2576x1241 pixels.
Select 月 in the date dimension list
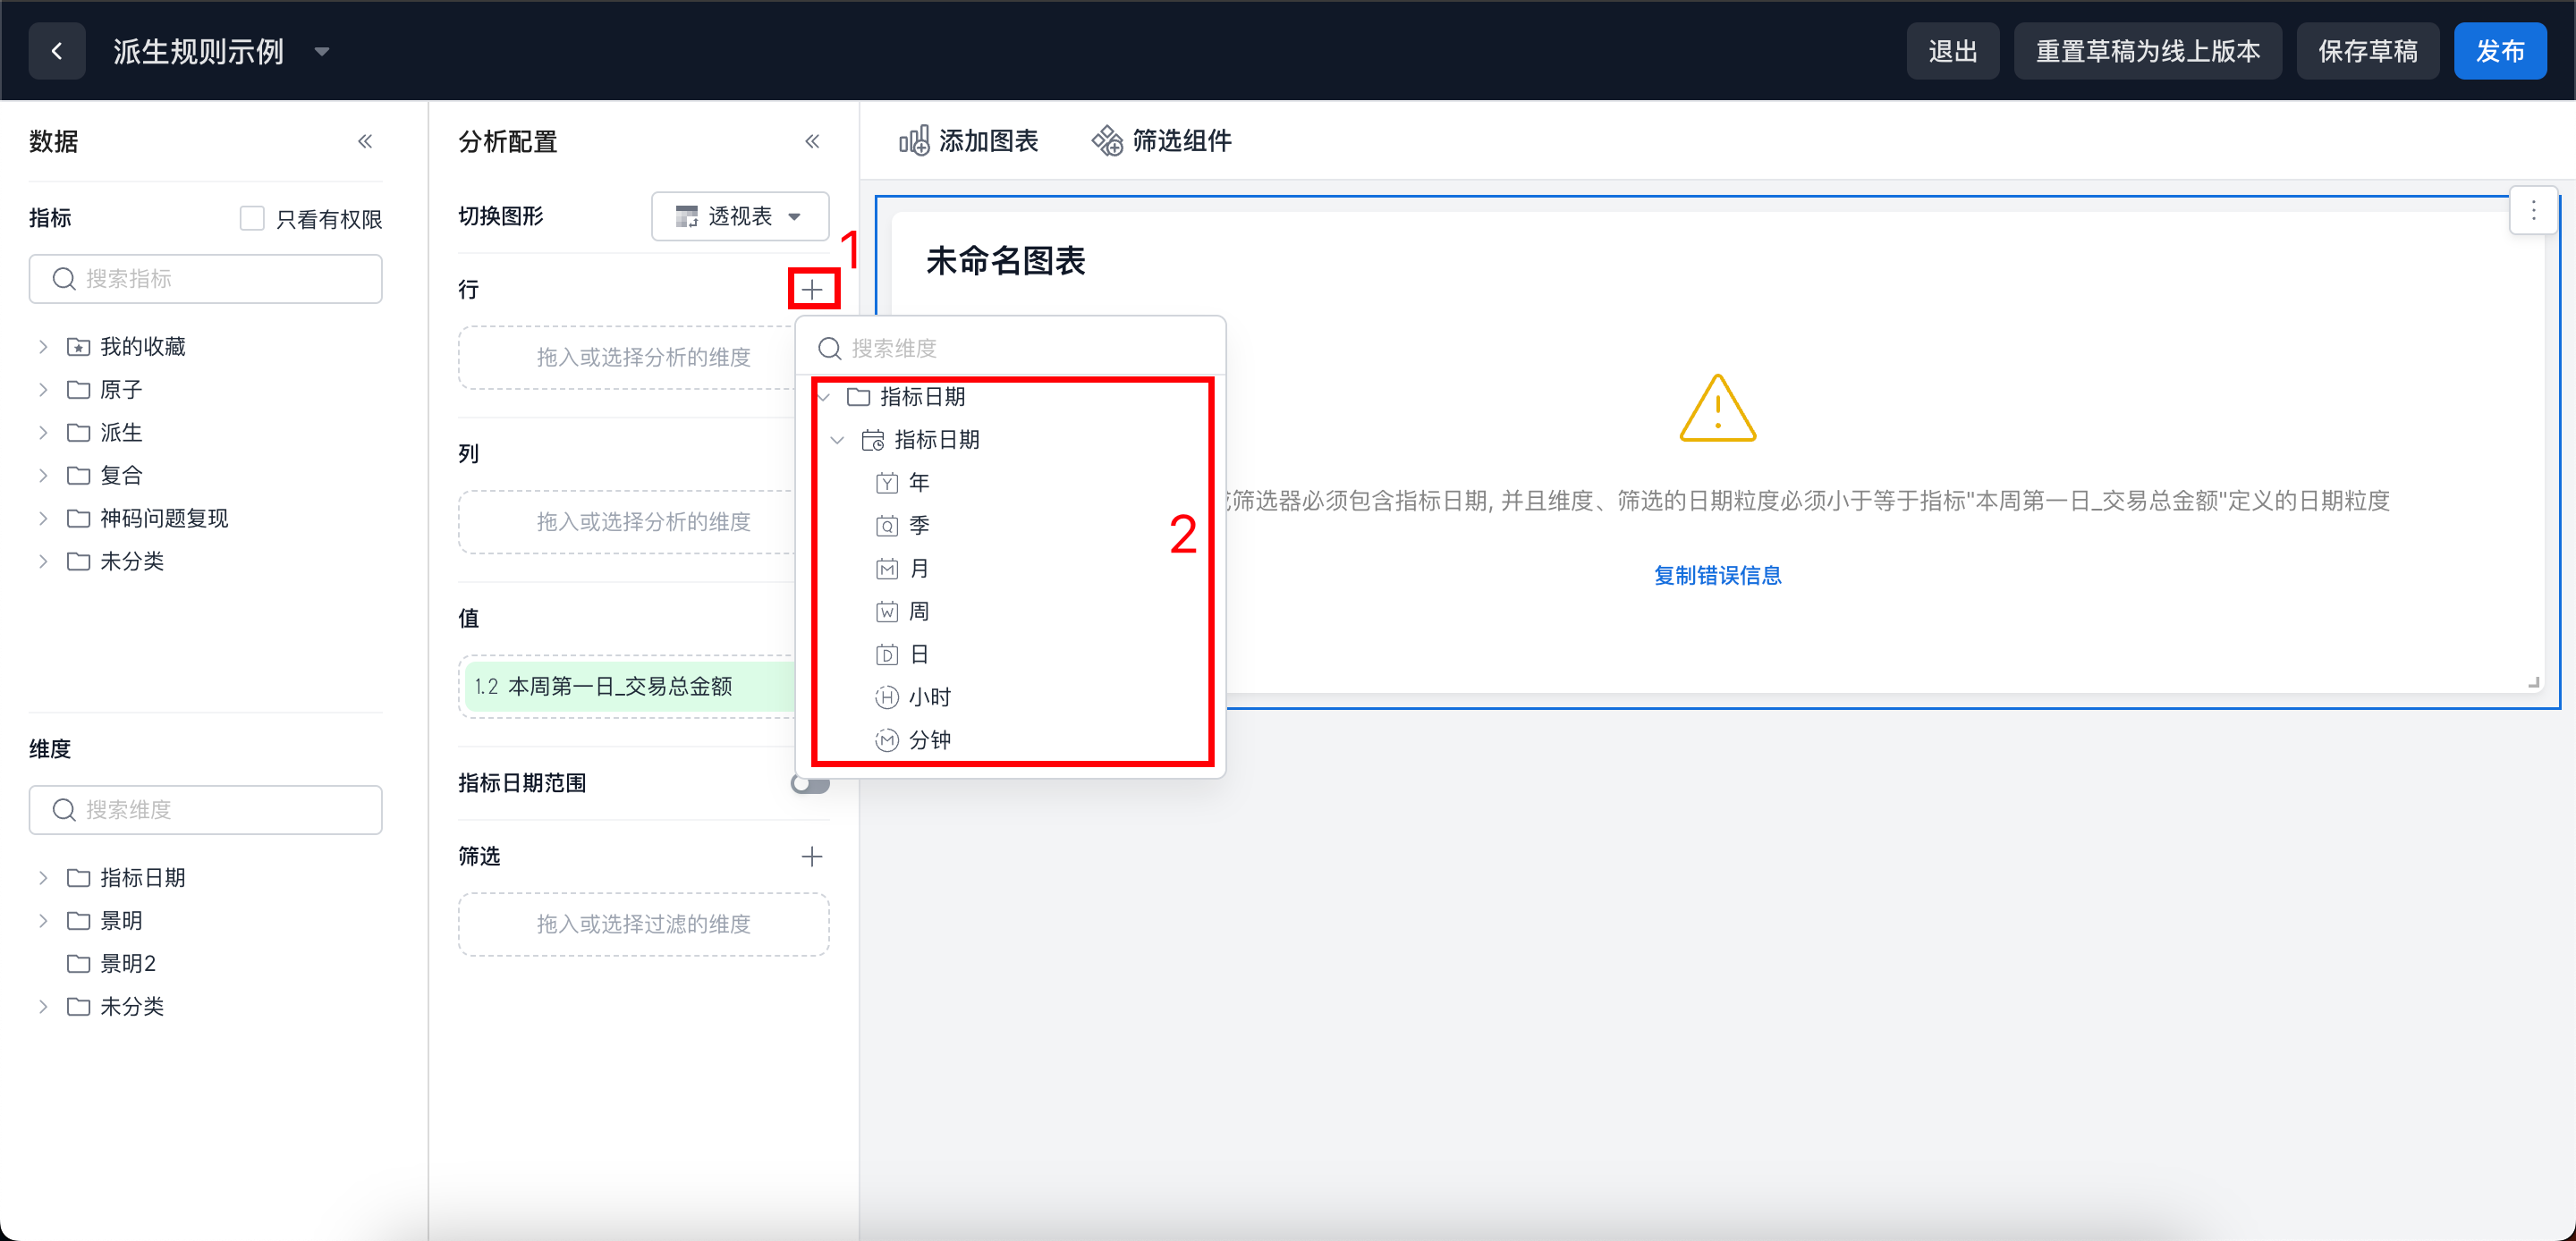pos(918,569)
